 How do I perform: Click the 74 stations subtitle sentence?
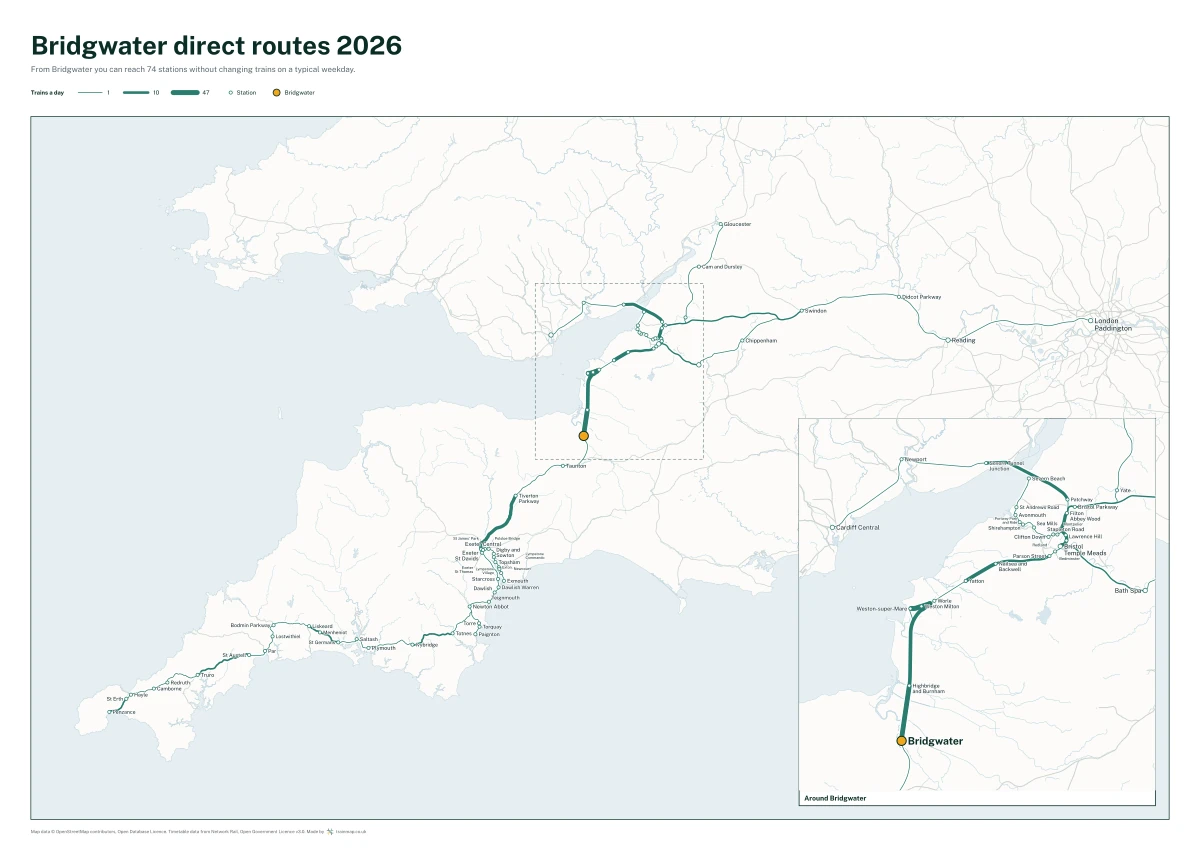click(193, 70)
